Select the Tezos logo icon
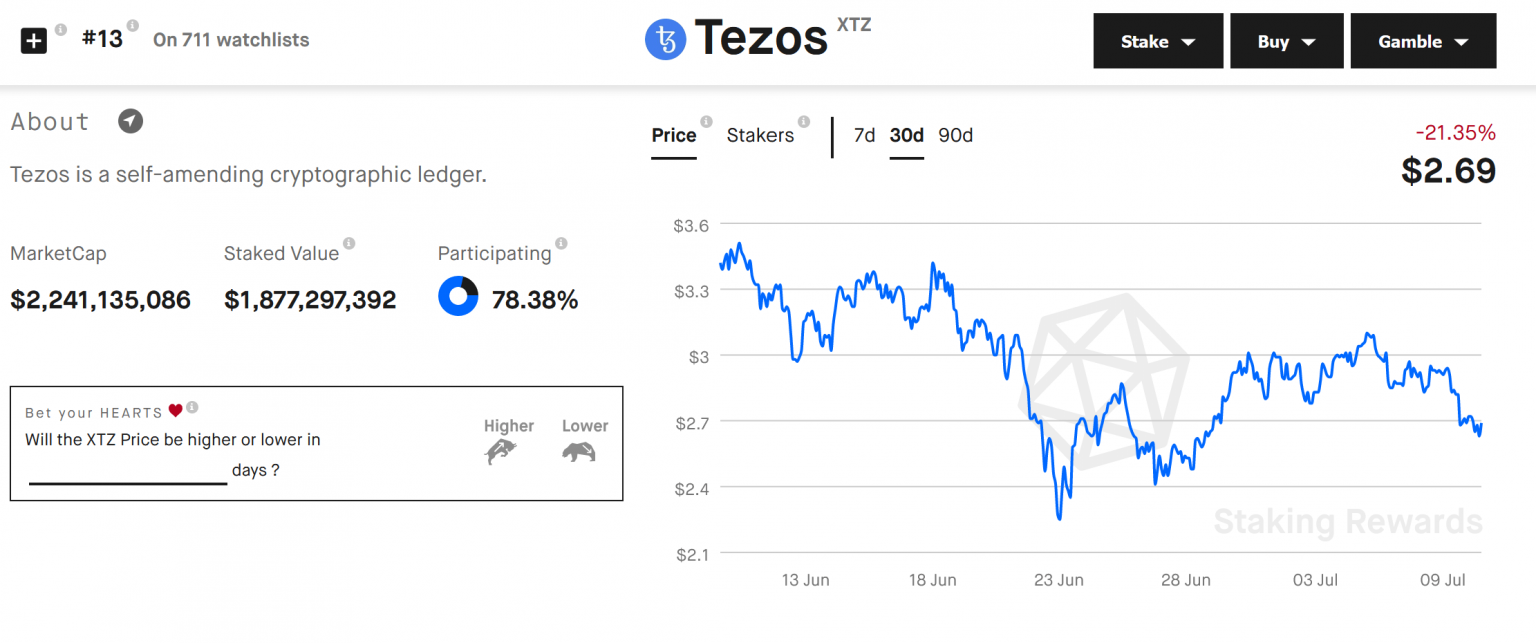1536x643 pixels. (x=665, y=39)
